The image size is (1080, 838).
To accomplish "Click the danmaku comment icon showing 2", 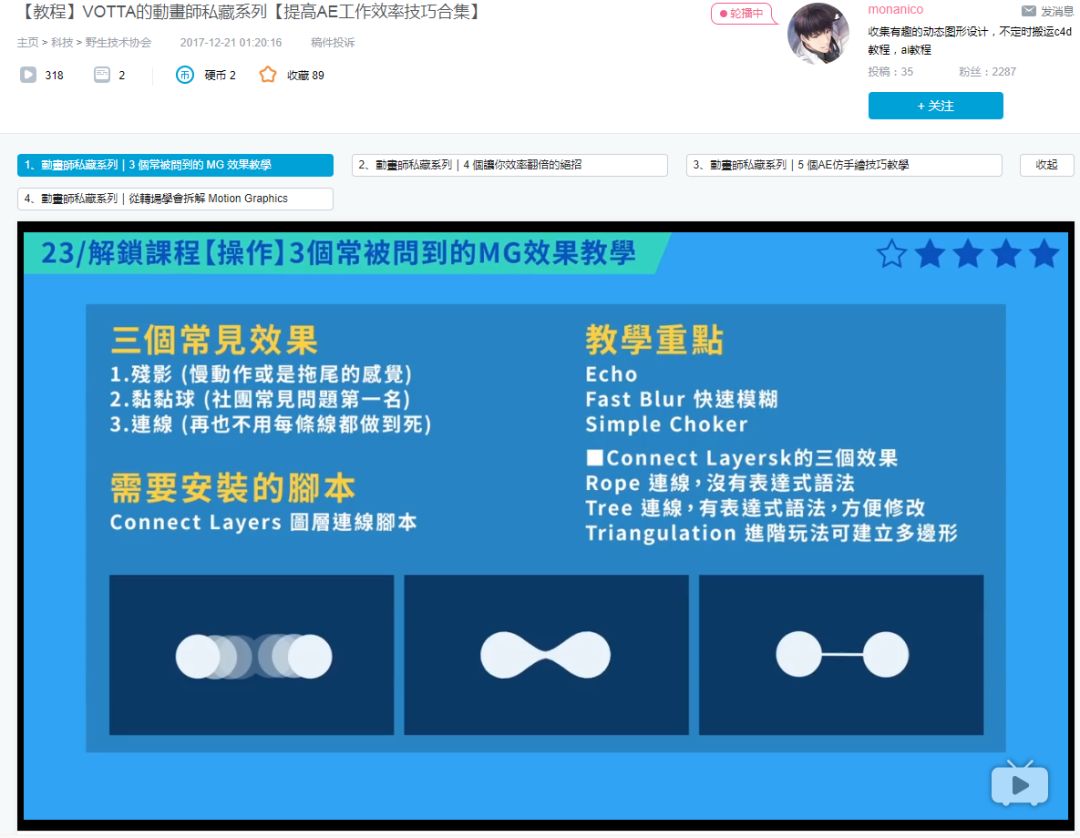I will pyautogui.click(x=102, y=74).
